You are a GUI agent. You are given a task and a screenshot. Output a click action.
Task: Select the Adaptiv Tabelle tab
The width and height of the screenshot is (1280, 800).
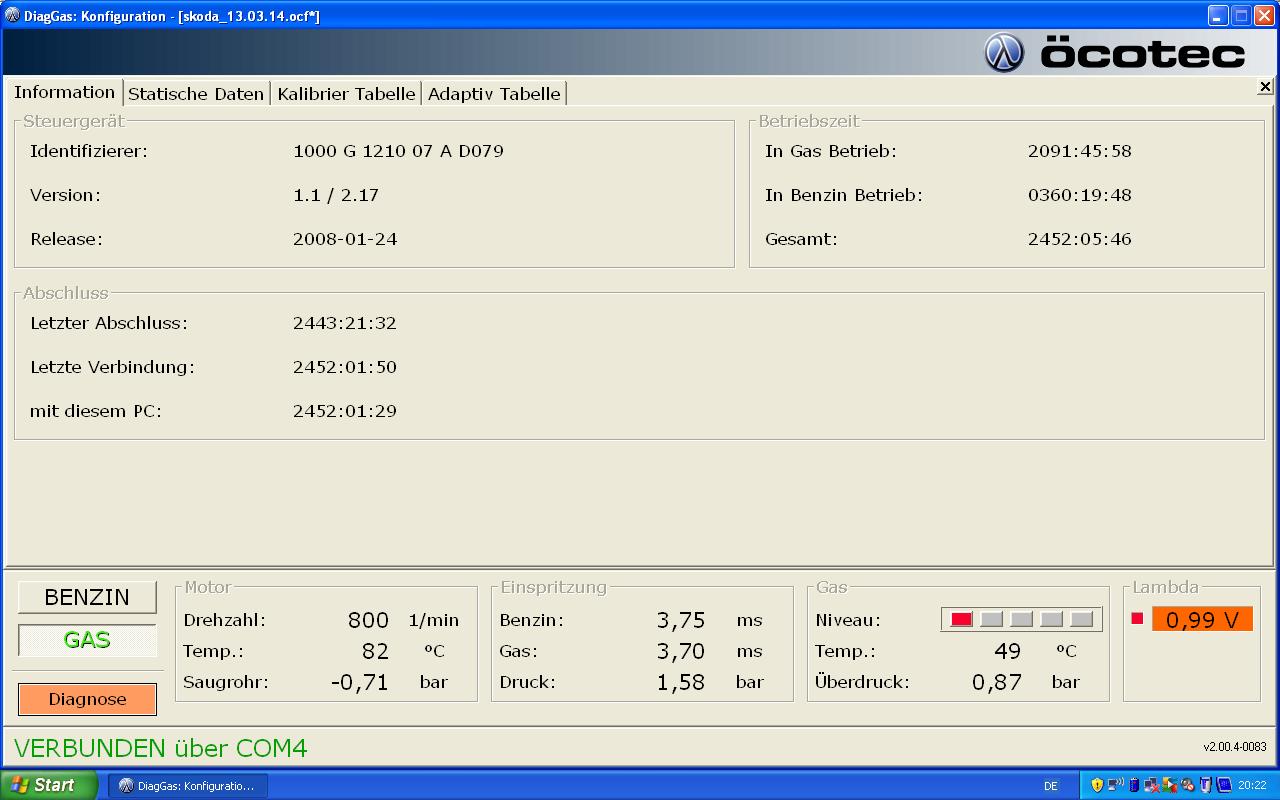click(494, 94)
